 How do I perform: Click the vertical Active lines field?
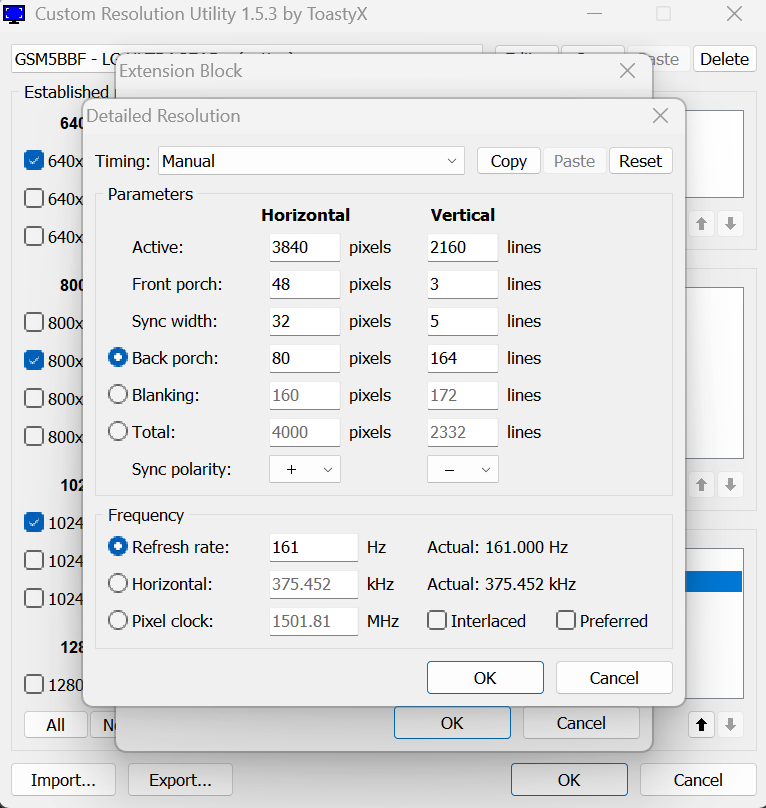tap(462, 247)
